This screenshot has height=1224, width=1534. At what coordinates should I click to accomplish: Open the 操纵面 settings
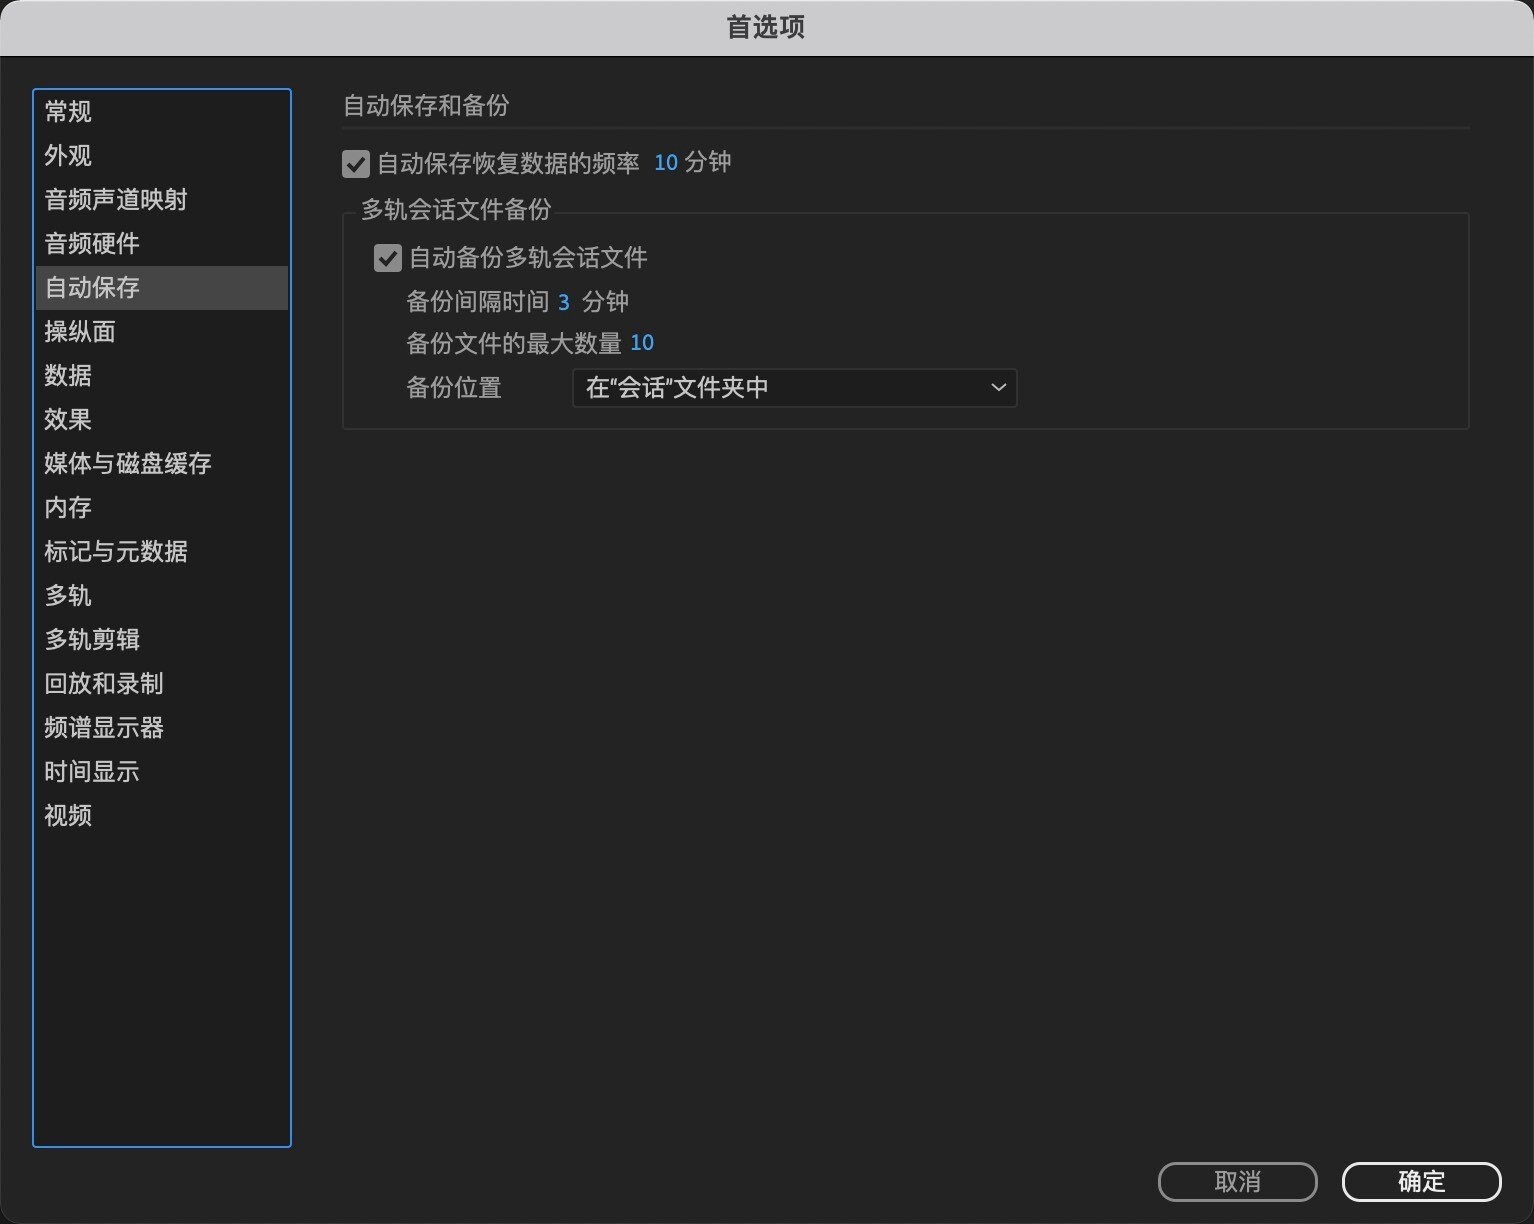[80, 332]
